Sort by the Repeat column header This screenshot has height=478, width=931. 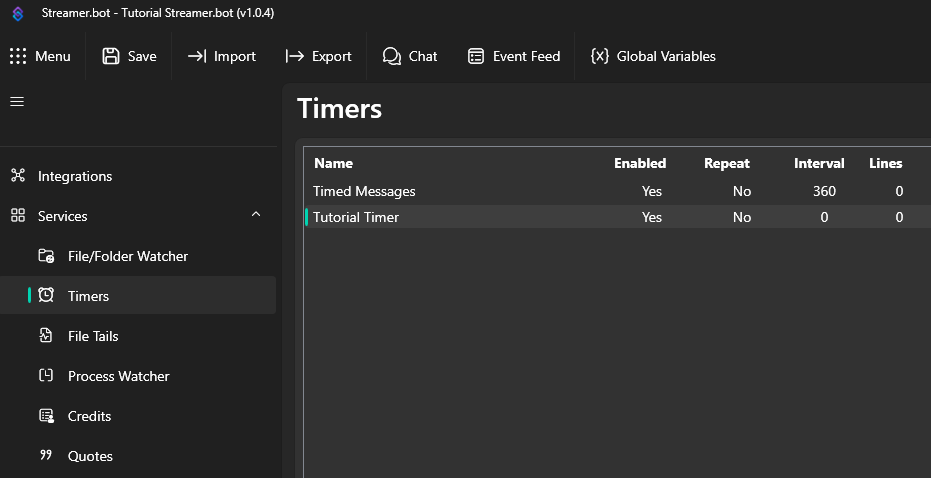click(x=727, y=163)
